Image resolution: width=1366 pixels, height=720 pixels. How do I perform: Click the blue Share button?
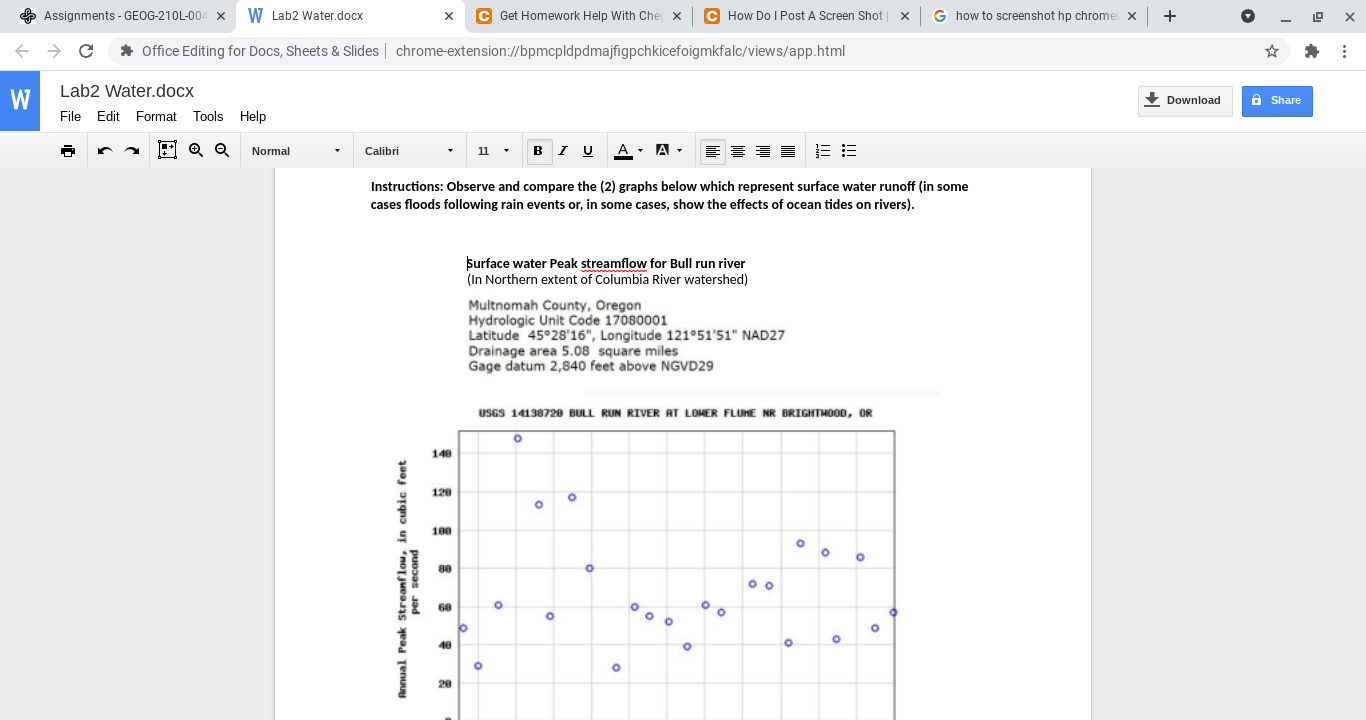tap(1277, 101)
